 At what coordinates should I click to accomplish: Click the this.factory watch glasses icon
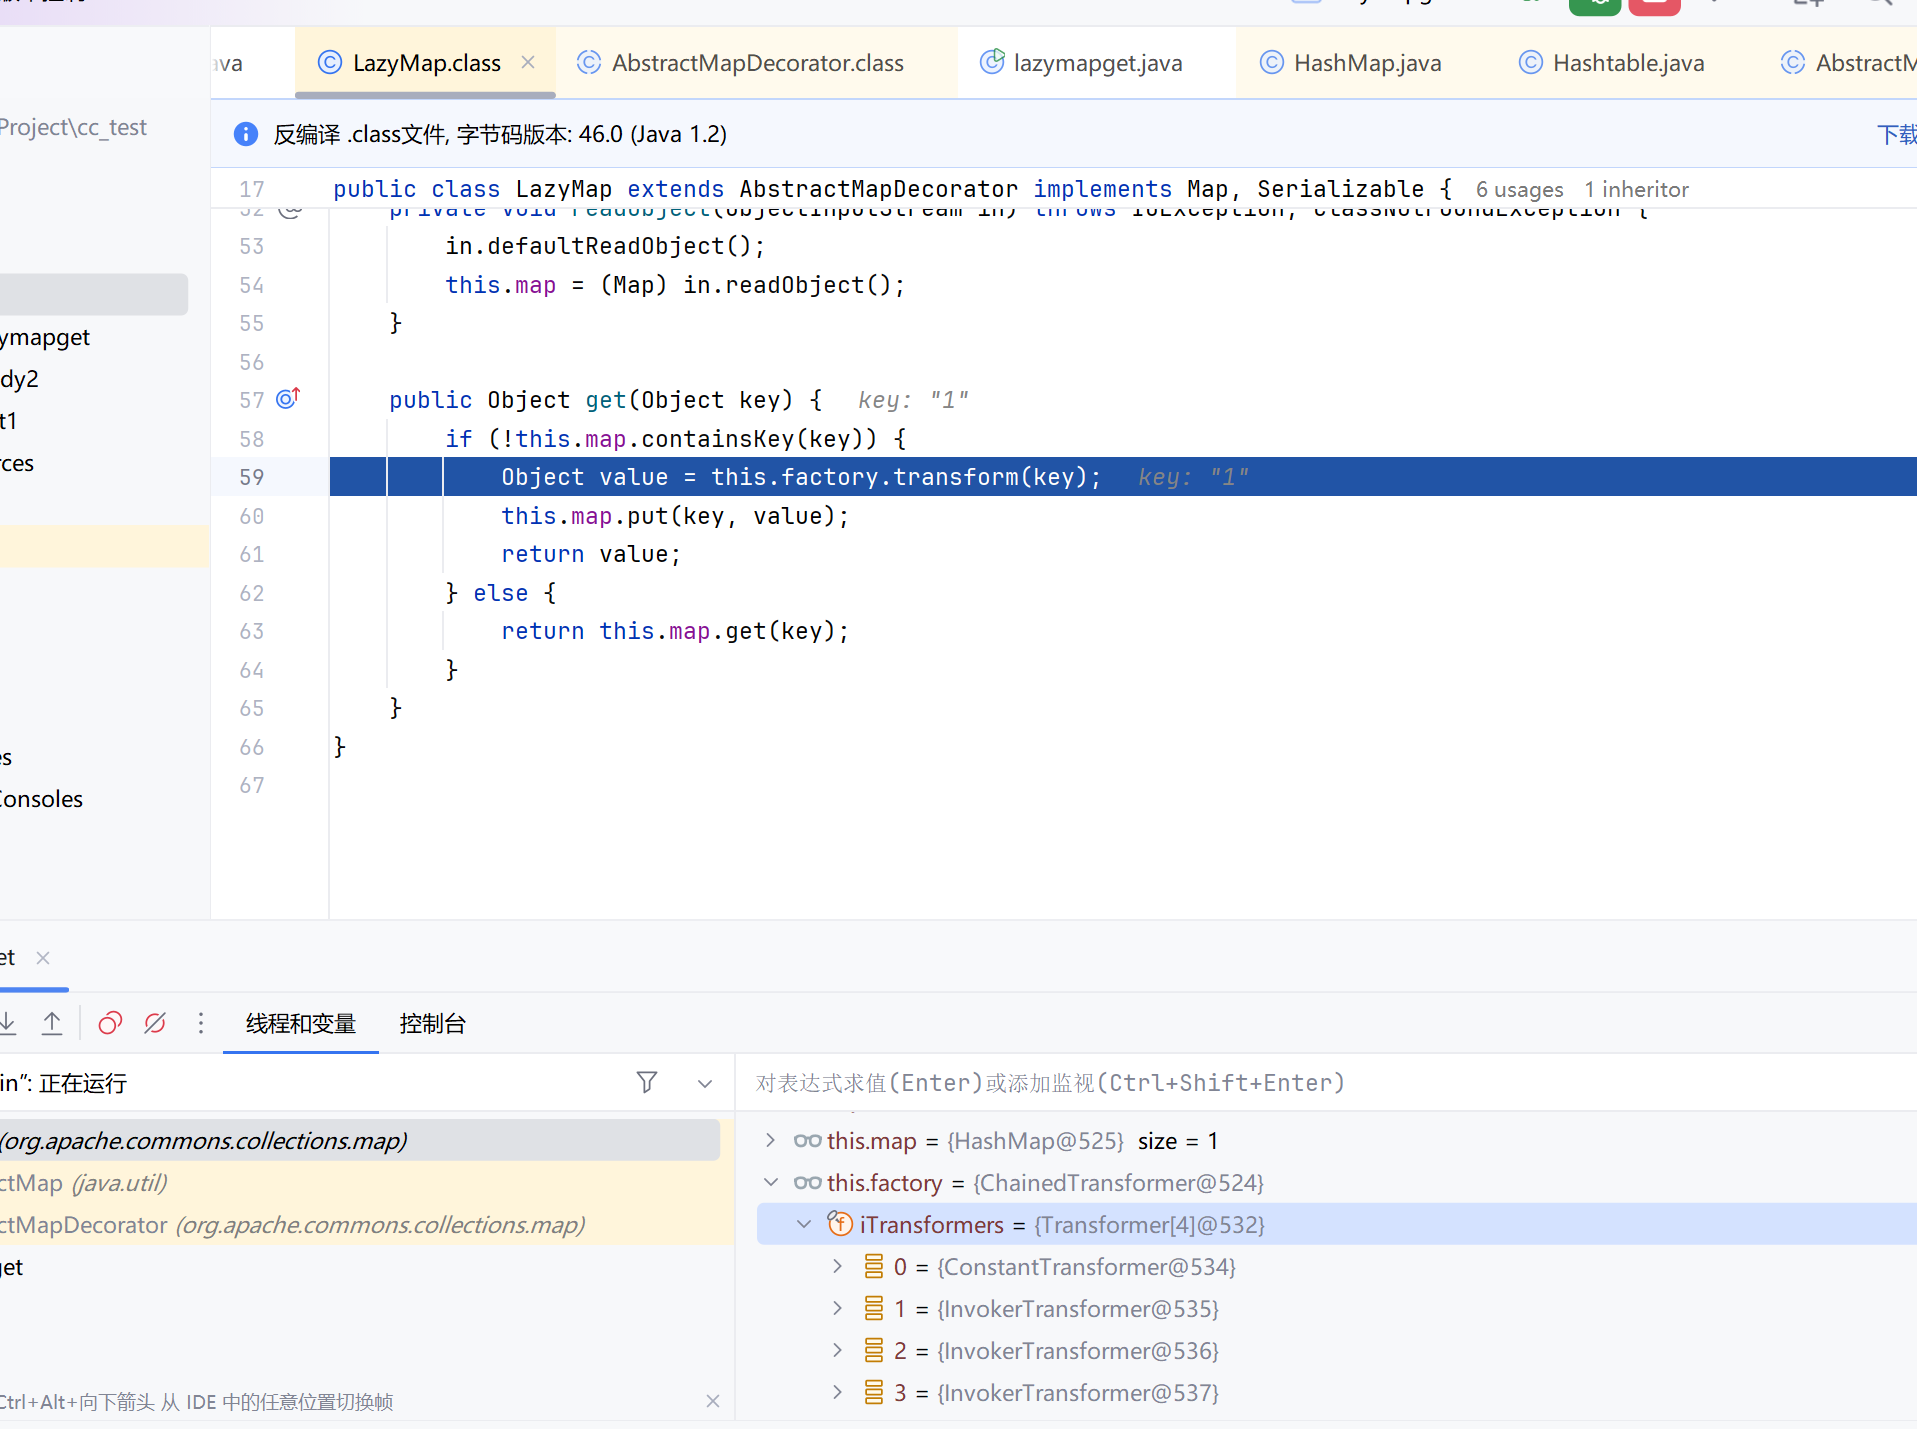pos(807,1182)
